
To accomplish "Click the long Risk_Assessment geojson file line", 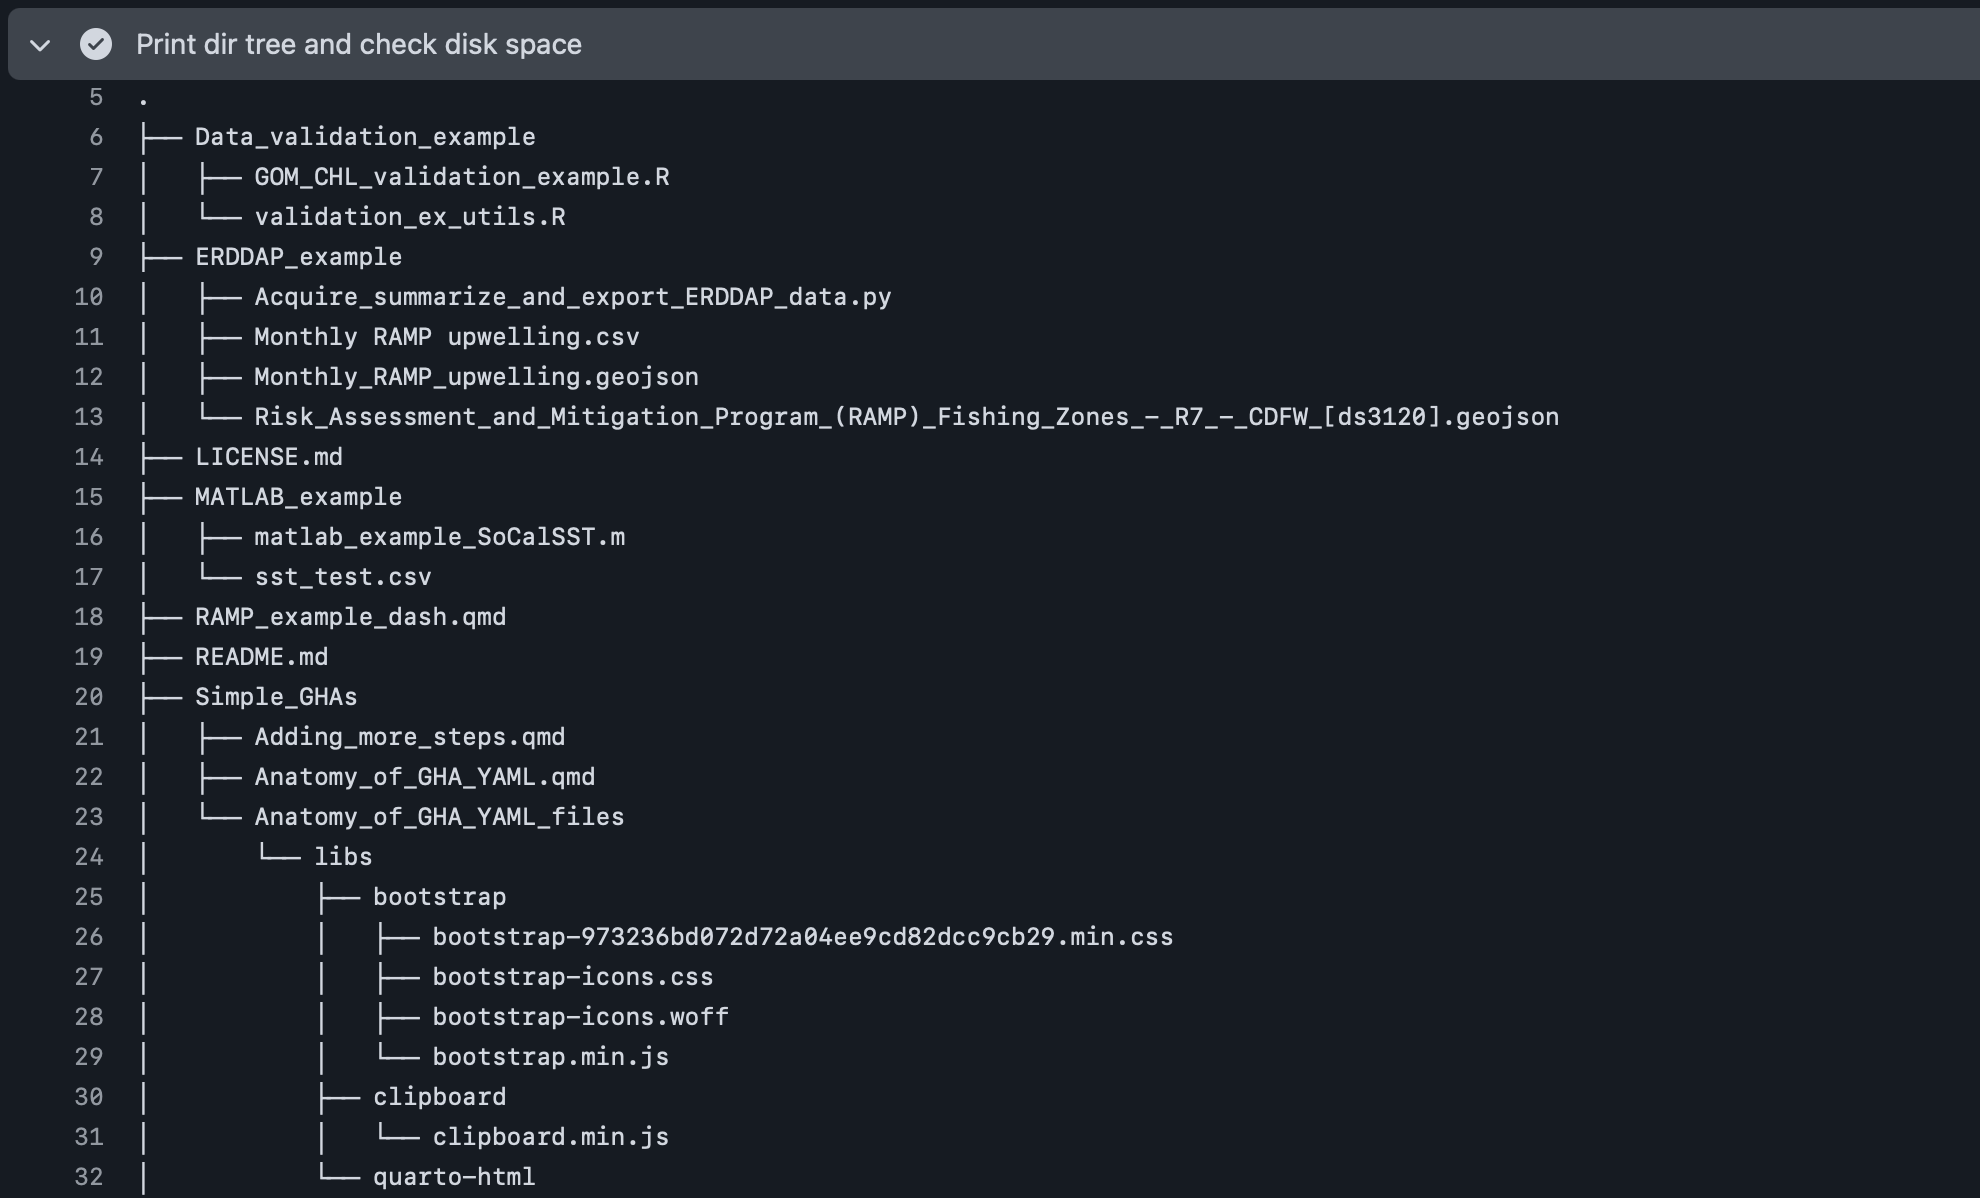I will 906,417.
